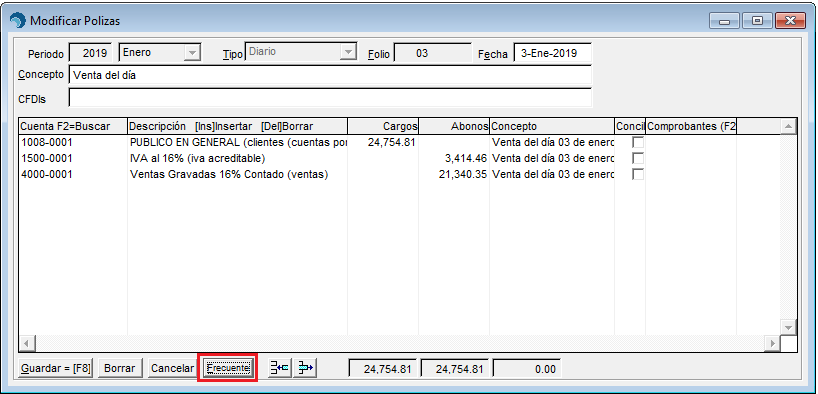Click Comprobantes cell of 1008-0001 row
The image size is (818, 394).
691,142
